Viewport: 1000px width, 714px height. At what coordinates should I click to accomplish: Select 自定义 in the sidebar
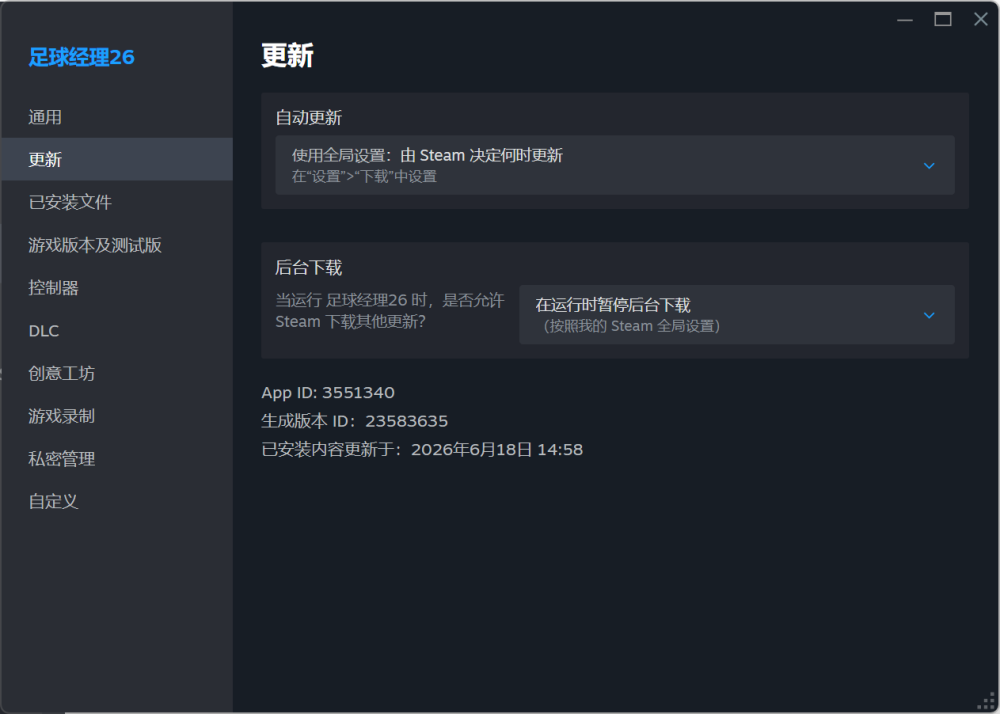[116, 501]
